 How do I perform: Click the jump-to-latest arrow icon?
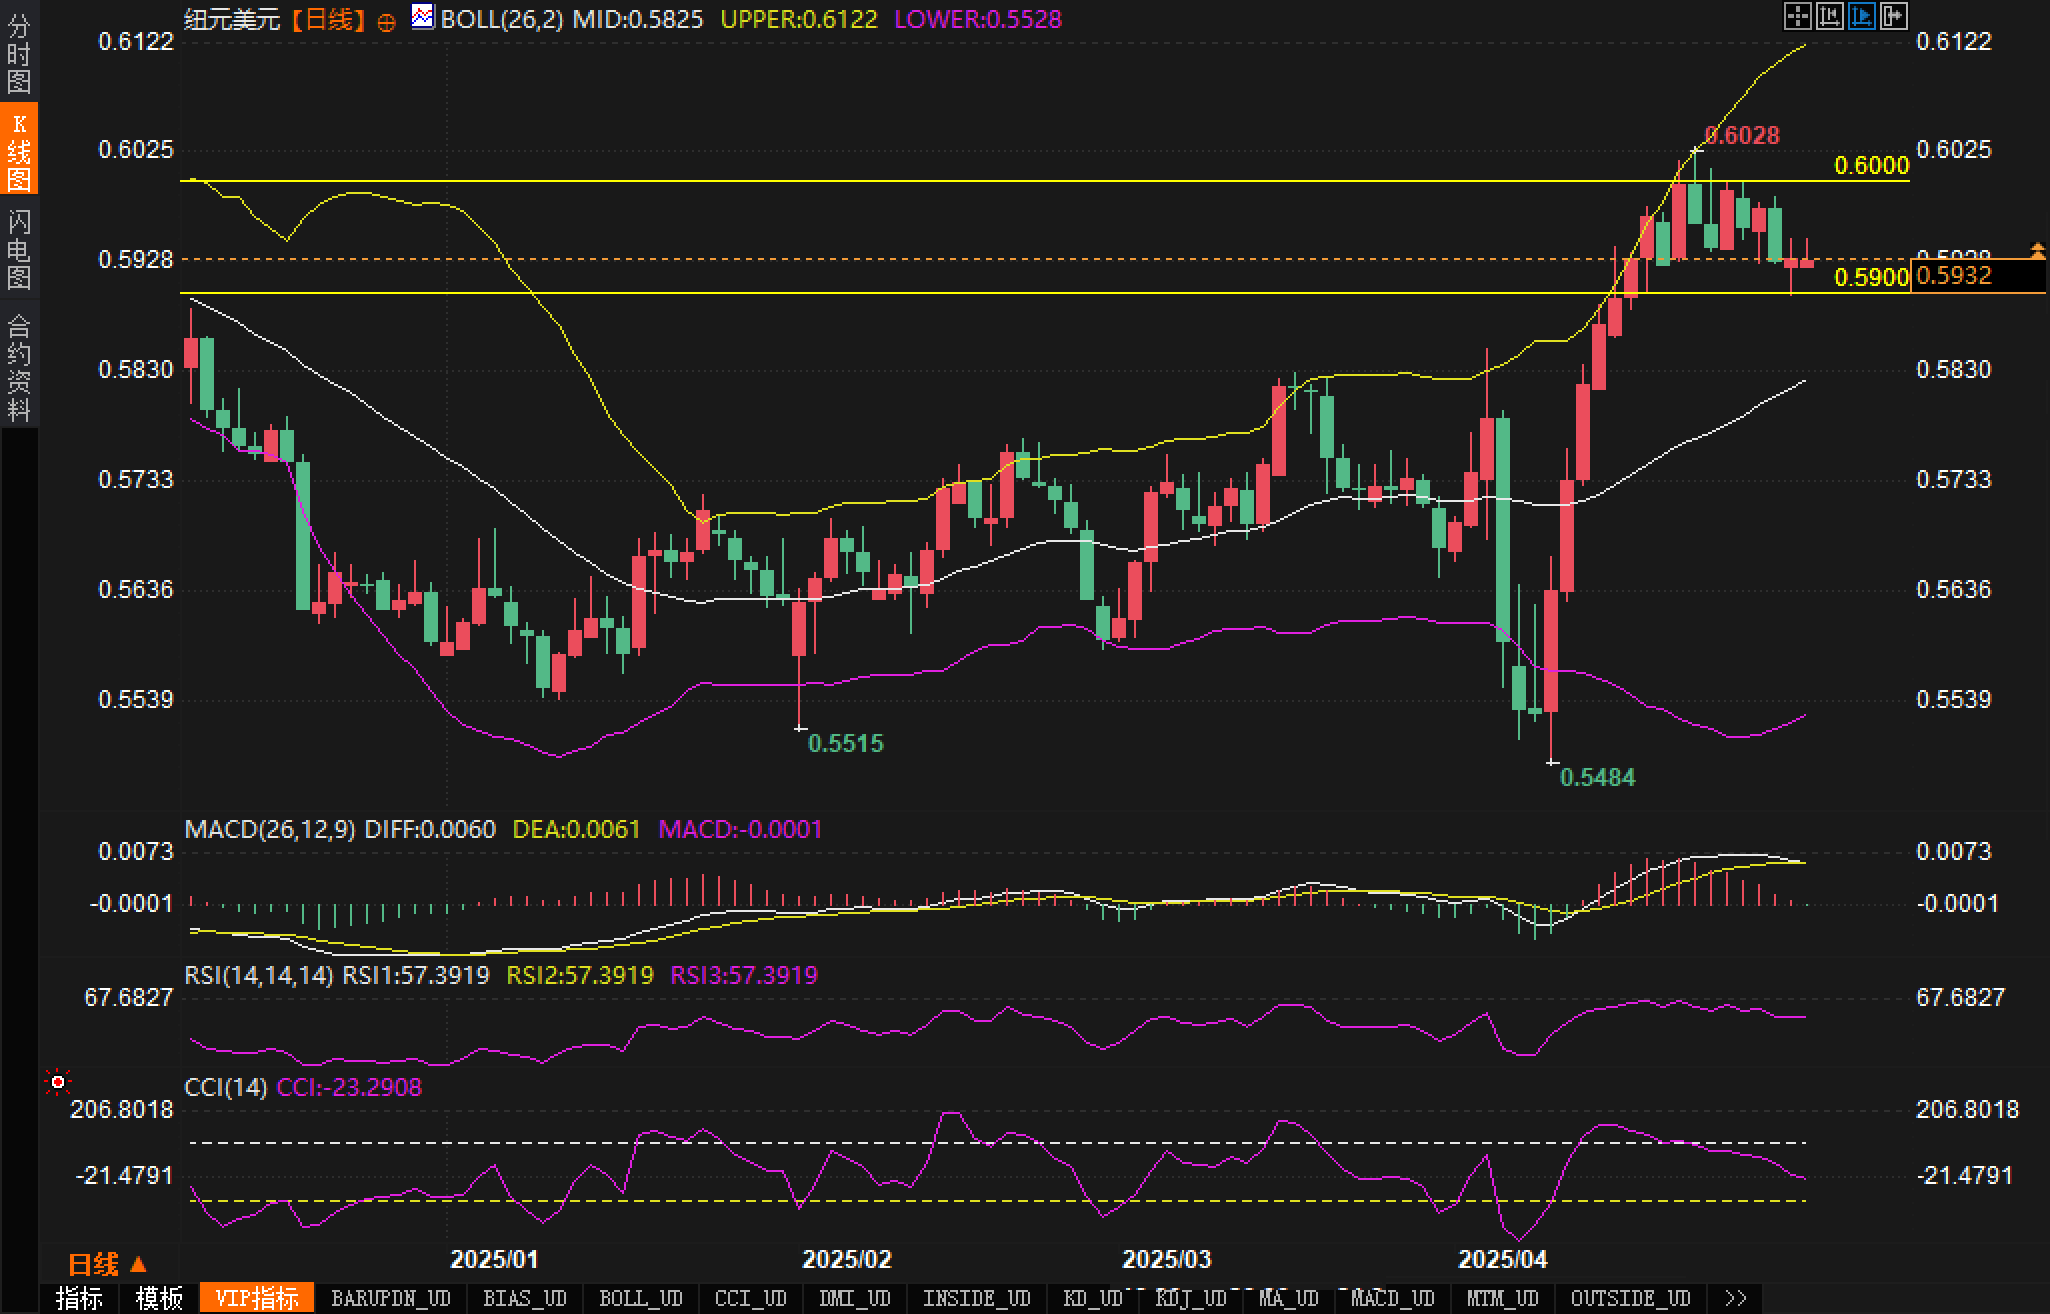[1893, 16]
